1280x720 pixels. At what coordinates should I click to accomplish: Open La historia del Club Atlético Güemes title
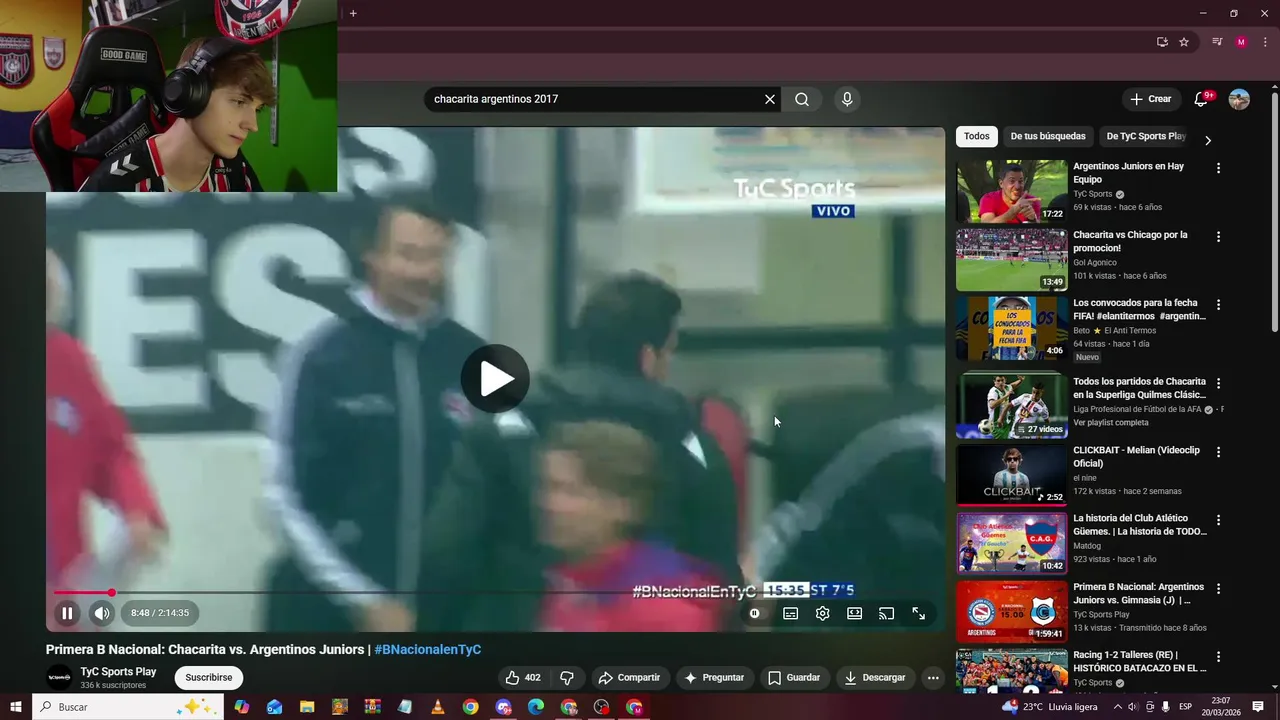[1140, 525]
